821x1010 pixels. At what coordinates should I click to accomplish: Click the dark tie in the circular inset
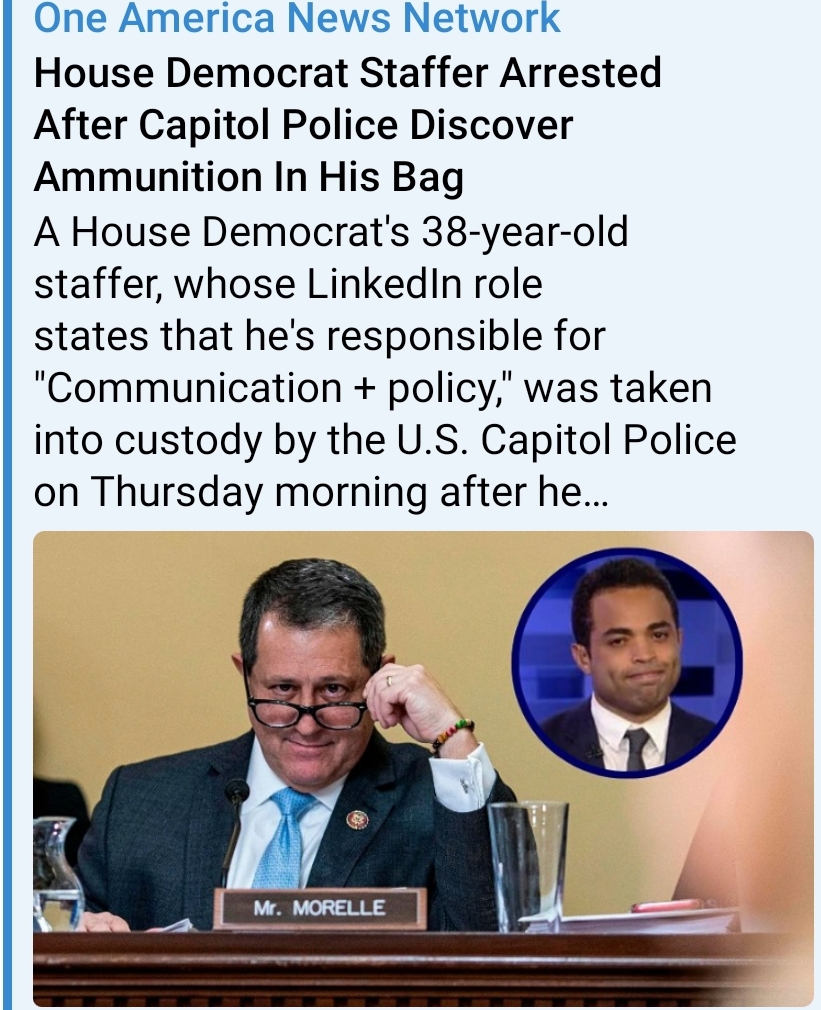click(634, 748)
